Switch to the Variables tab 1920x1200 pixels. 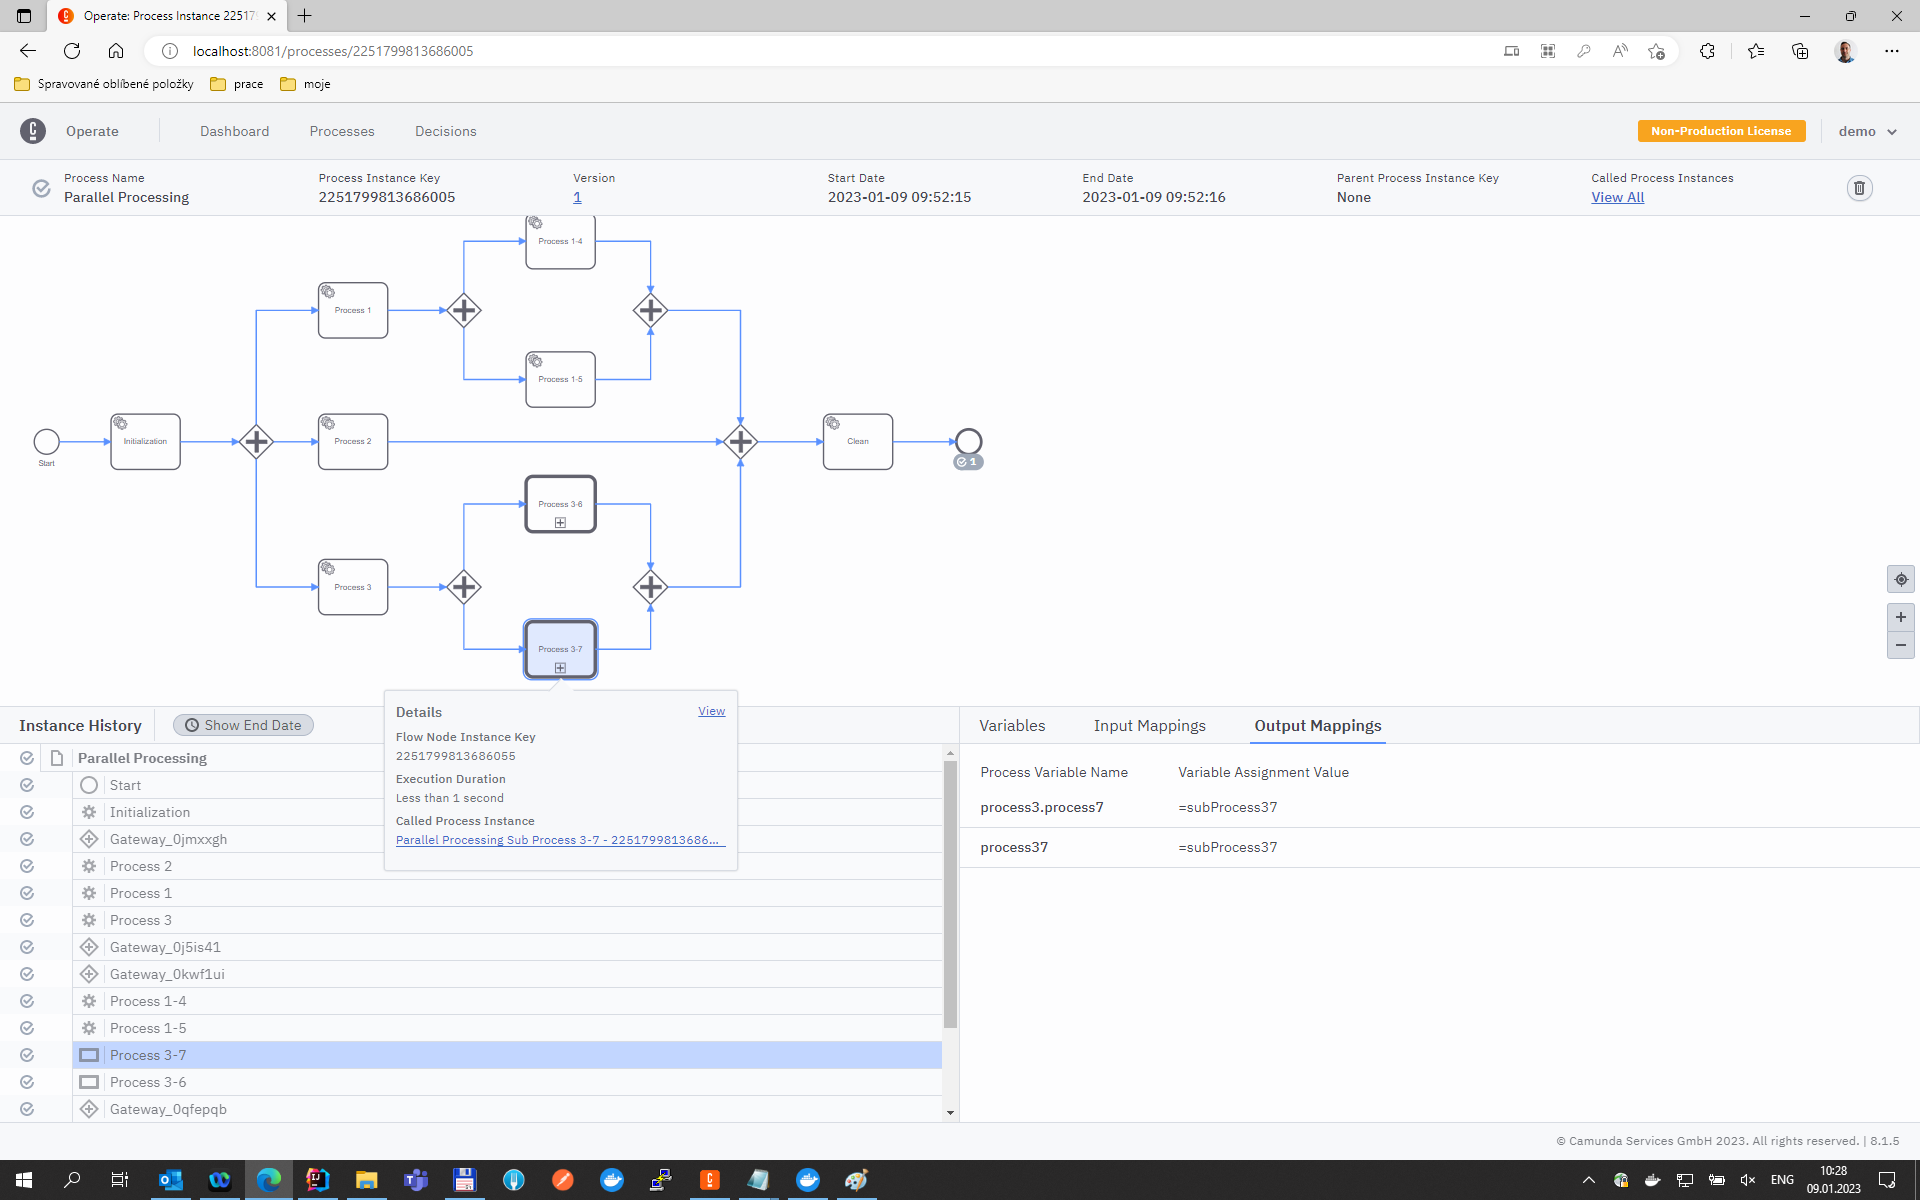click(1012, 725)
